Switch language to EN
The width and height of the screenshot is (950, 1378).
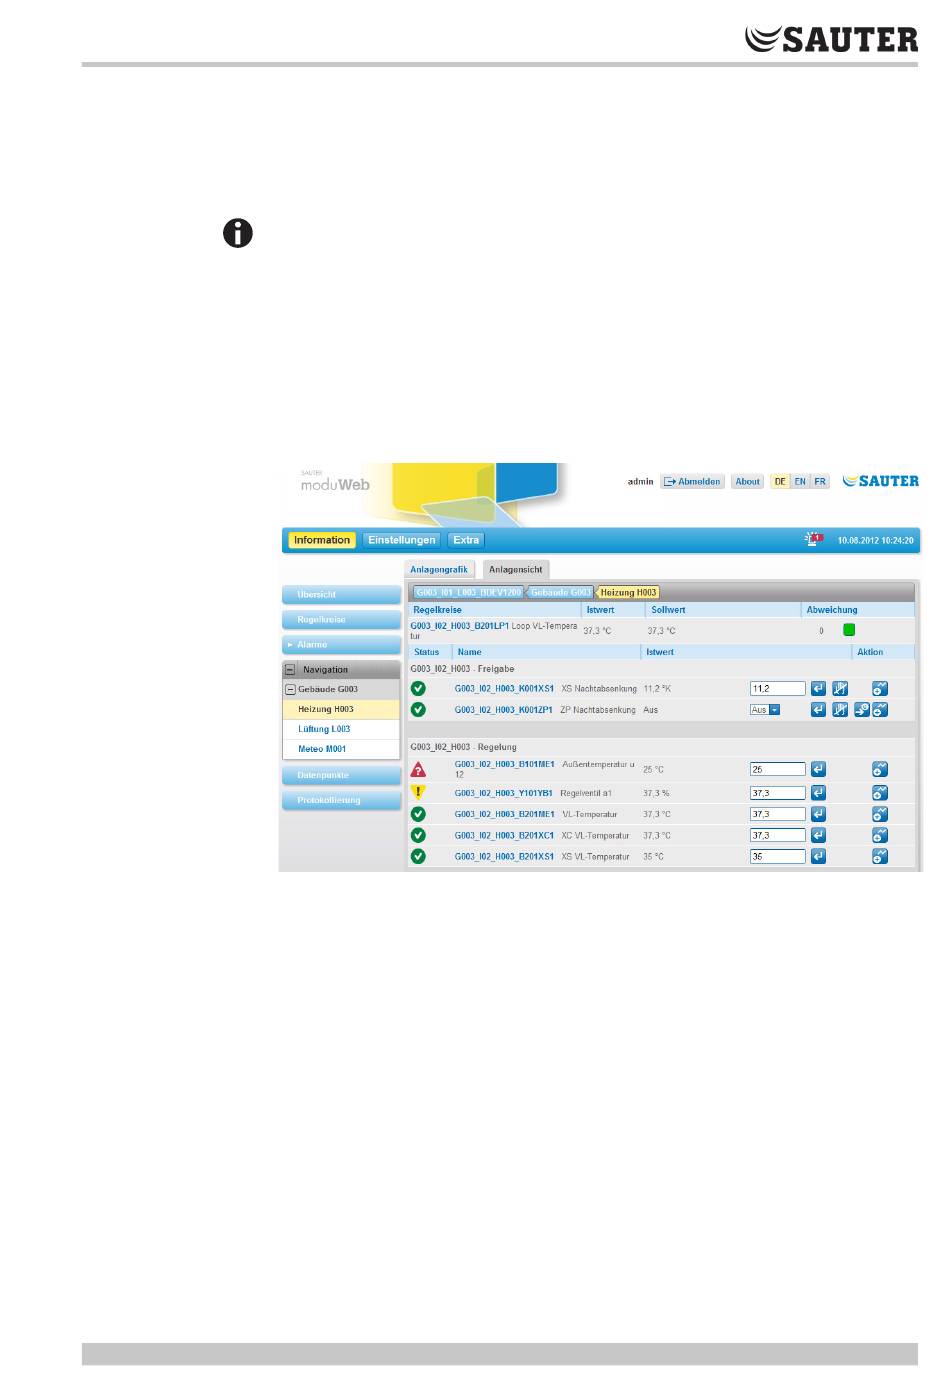[800, 481]
